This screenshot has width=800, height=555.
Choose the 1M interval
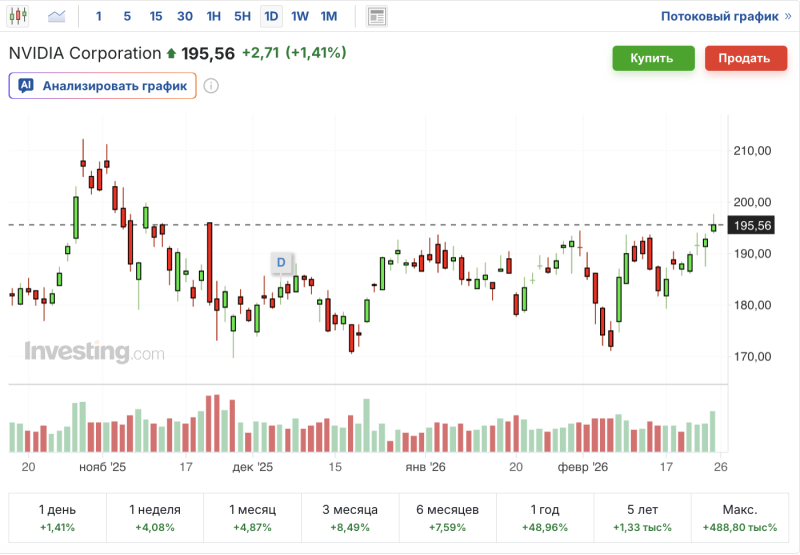coord(329,16)
